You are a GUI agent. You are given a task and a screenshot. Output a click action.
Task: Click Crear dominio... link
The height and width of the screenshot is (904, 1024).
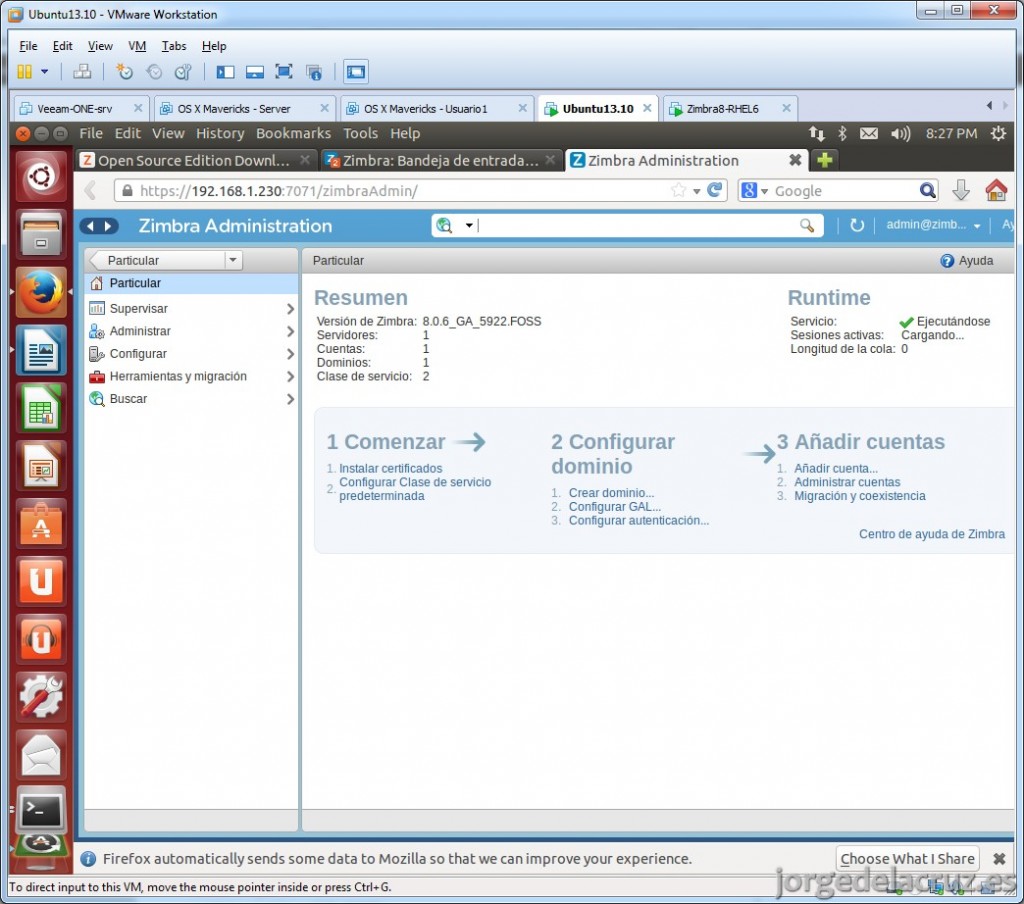tap(611, 492)
